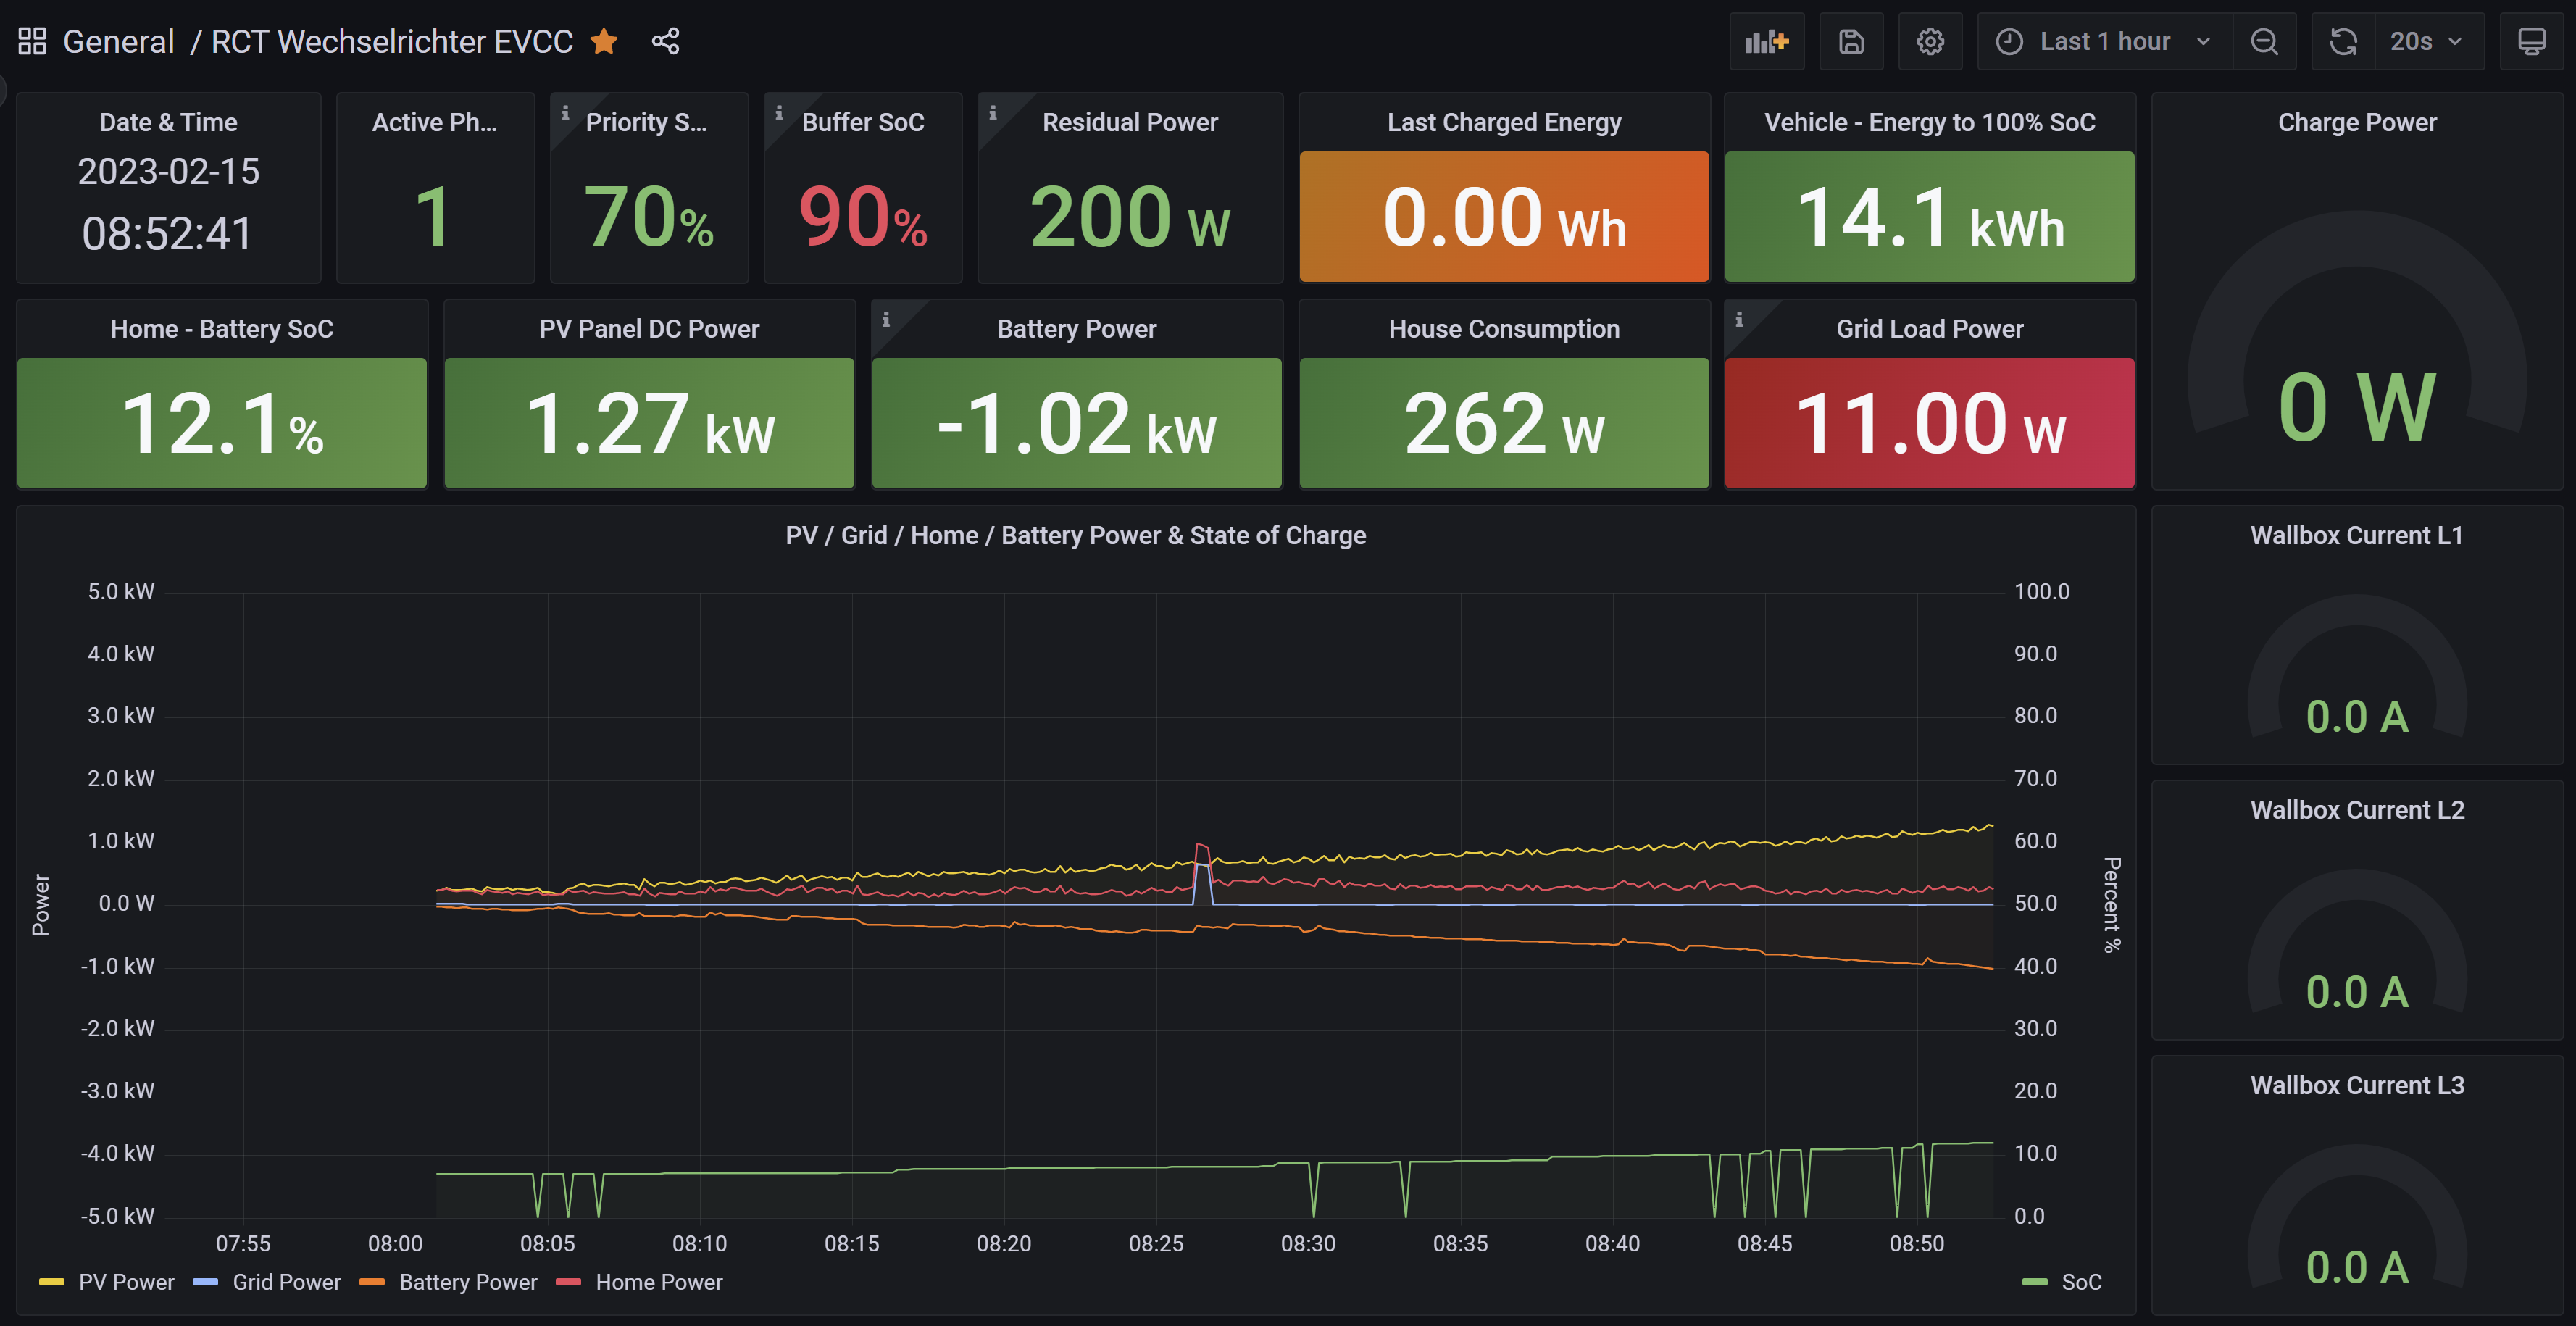2576x1326 pixels.
Task: Open the dashboards grid icon
Action: 32,41
